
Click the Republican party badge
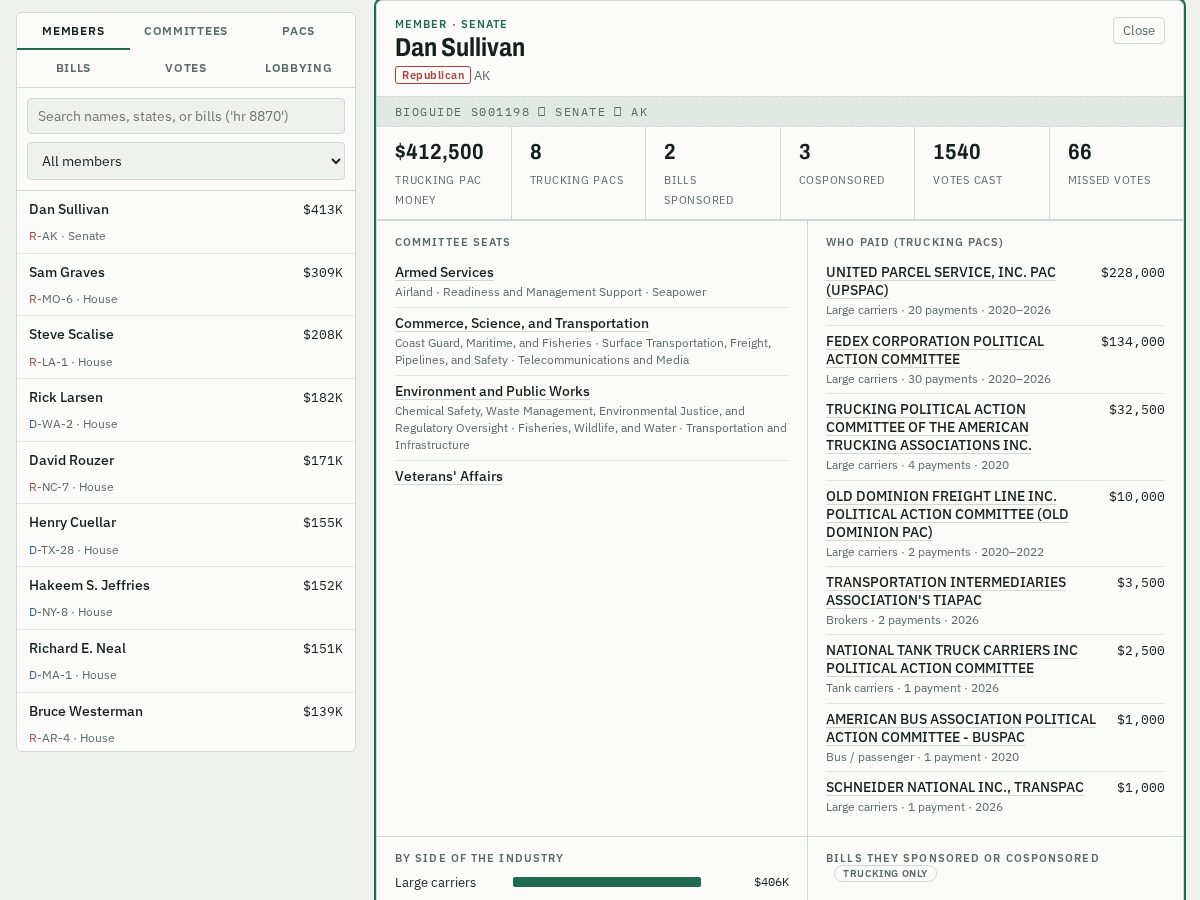(432, 75)
